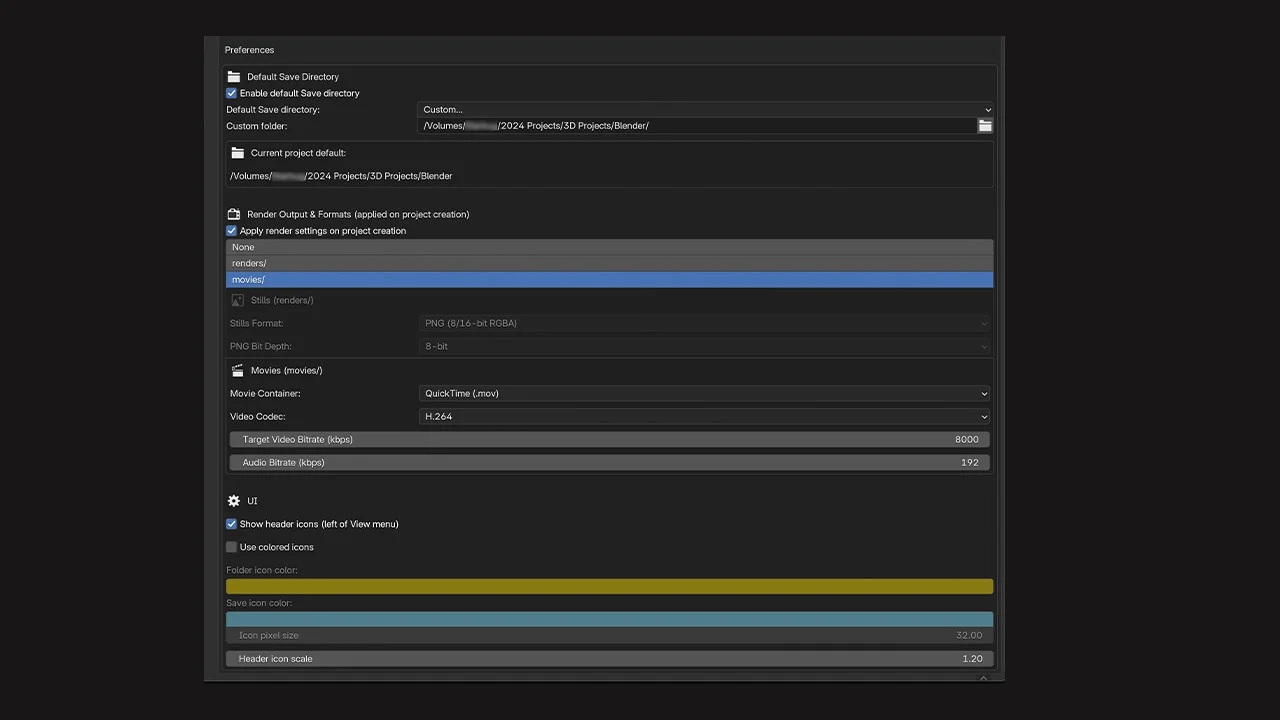This screenshot has height=720, width=1280.
Task: Pick a new Folder icon color
Action: (609, 586)
